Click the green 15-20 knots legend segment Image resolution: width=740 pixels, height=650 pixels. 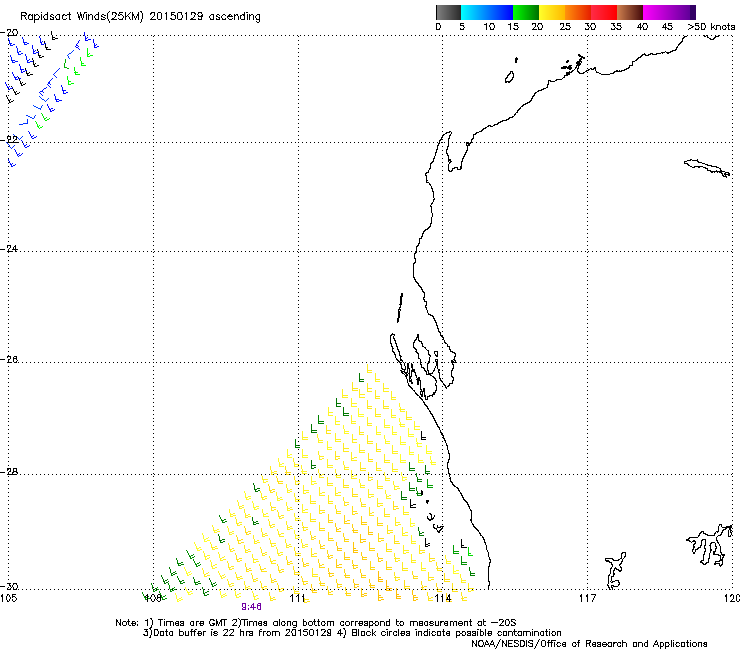pos(526,12)
